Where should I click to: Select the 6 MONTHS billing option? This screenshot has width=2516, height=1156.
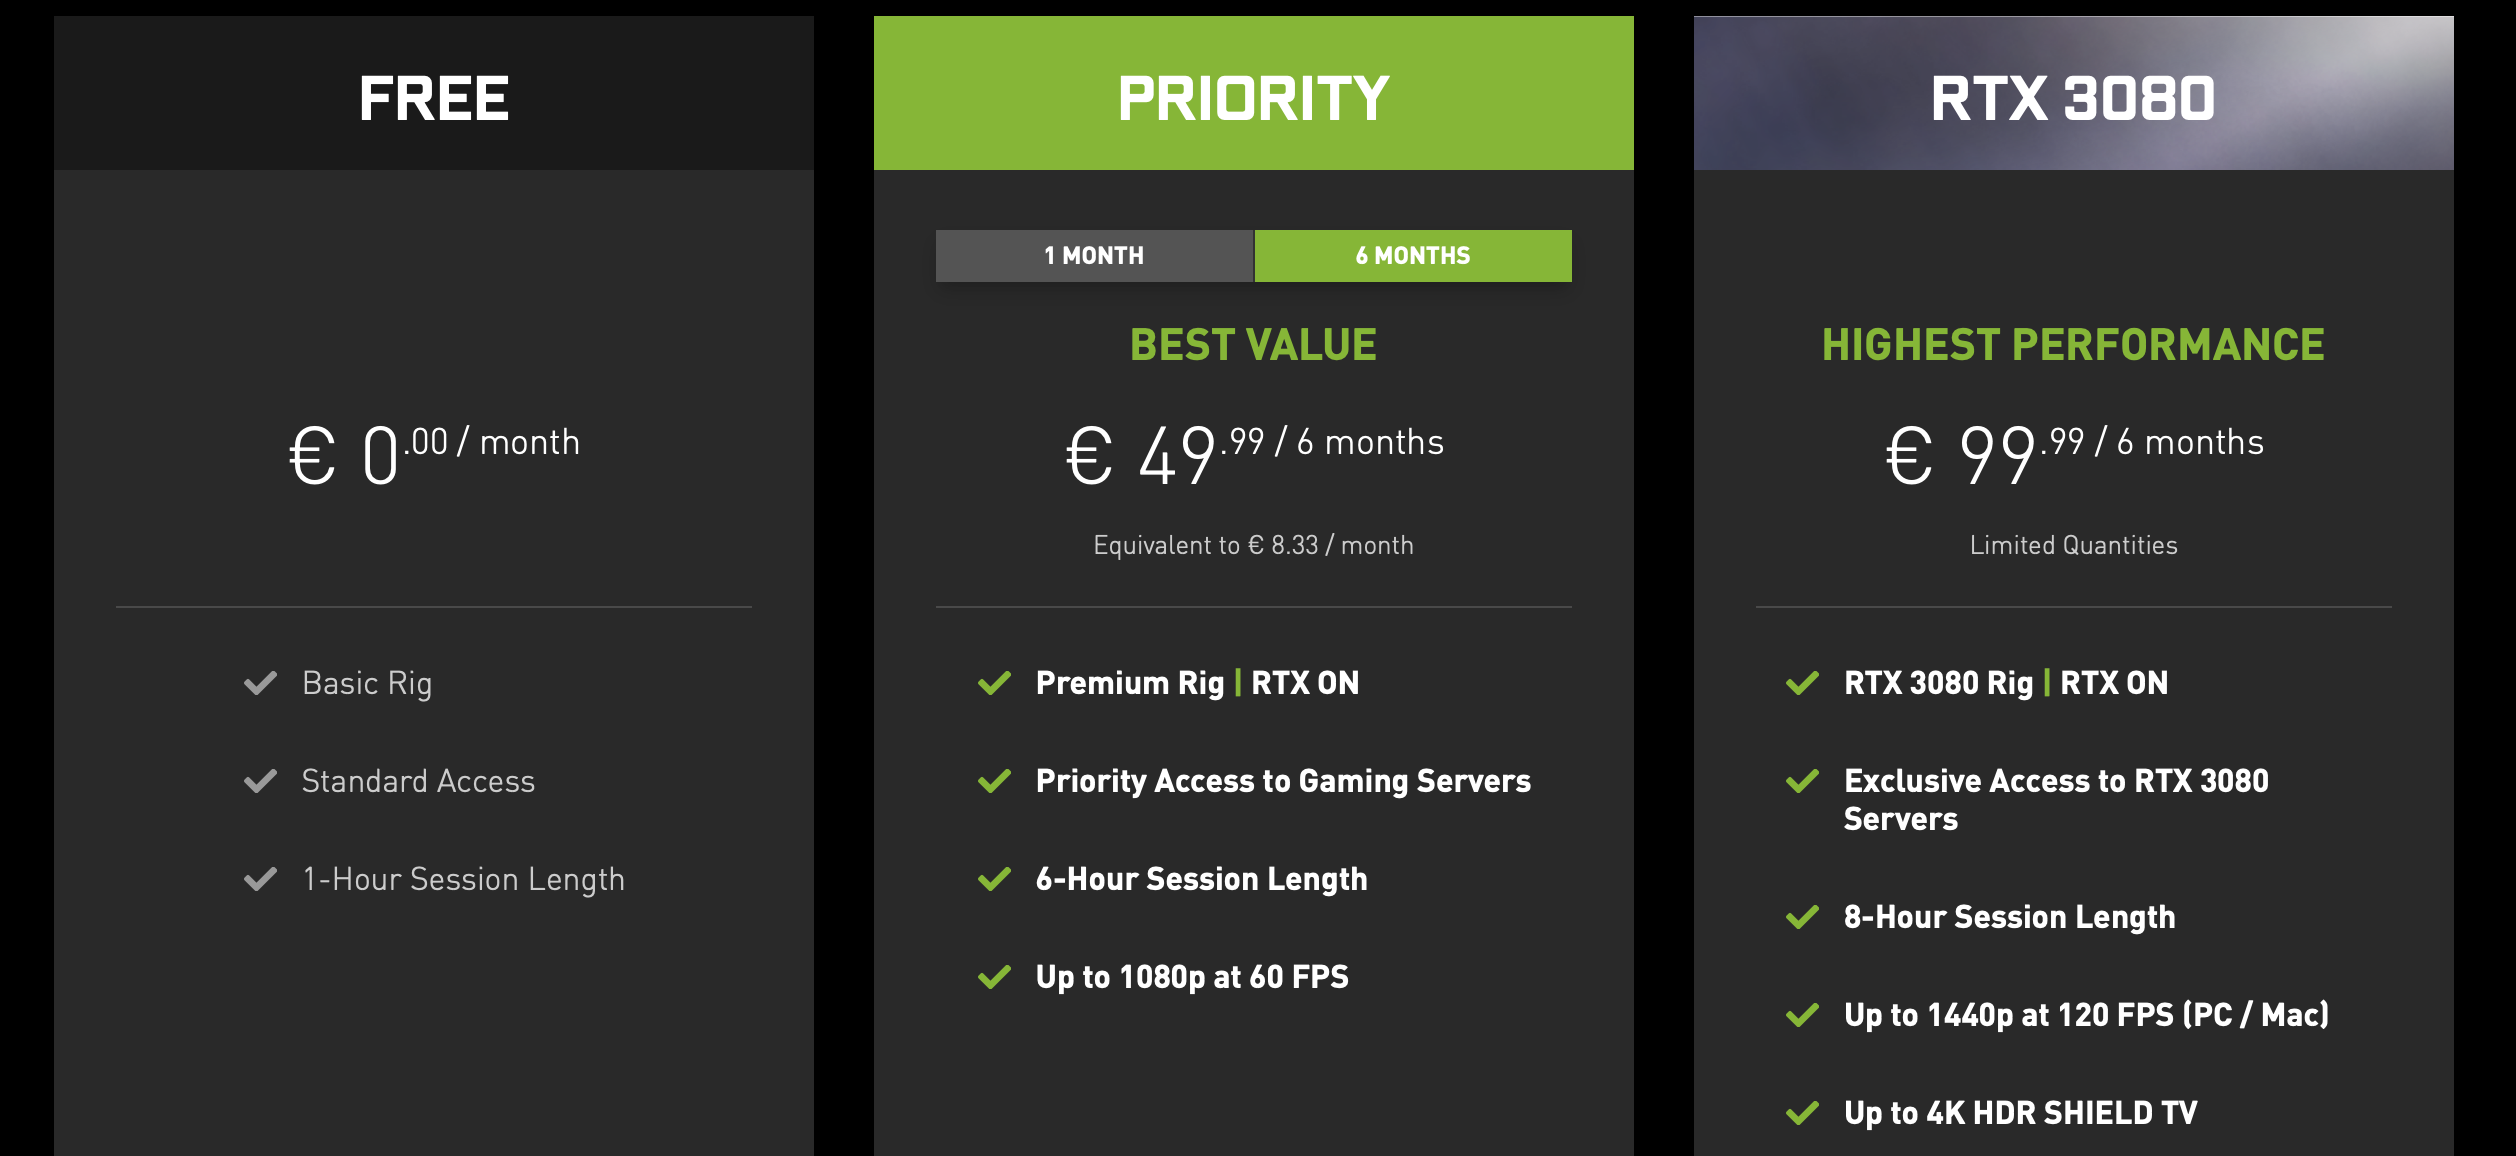(x=1413, y=256)
